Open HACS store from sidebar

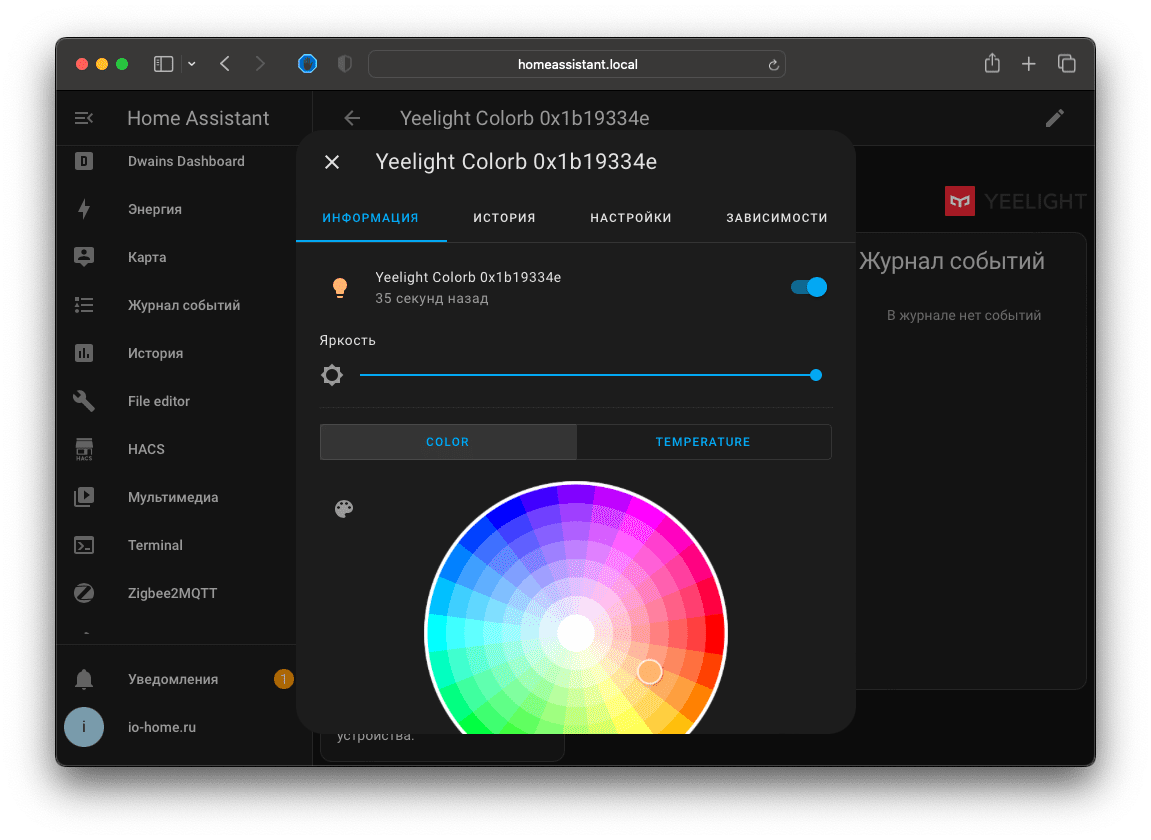coord(84,449)
